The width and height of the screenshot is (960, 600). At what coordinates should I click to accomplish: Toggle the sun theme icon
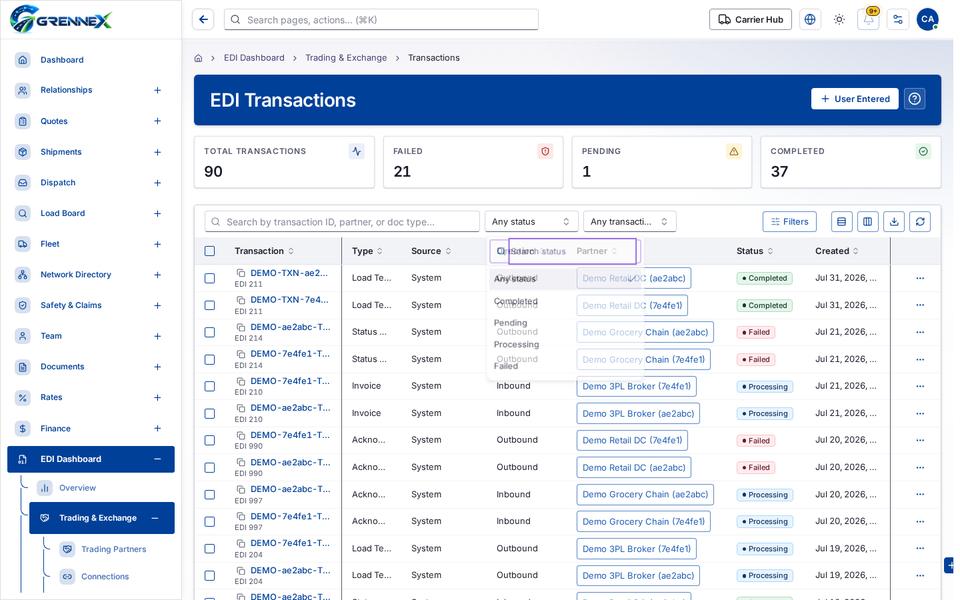point(839,20)
